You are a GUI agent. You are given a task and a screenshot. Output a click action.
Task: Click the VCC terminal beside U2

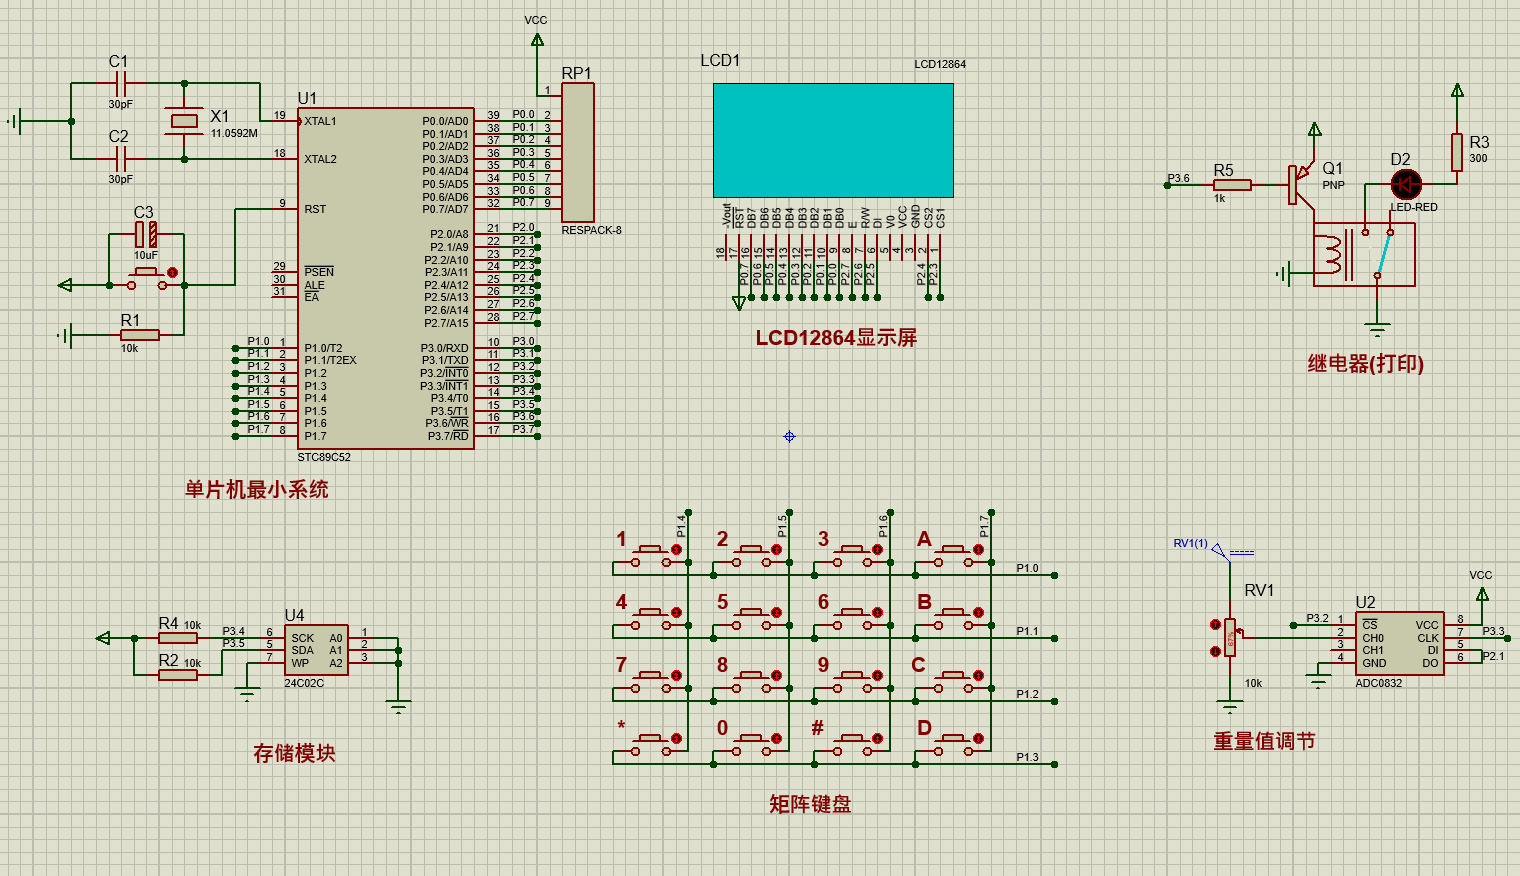[1482, 593]
